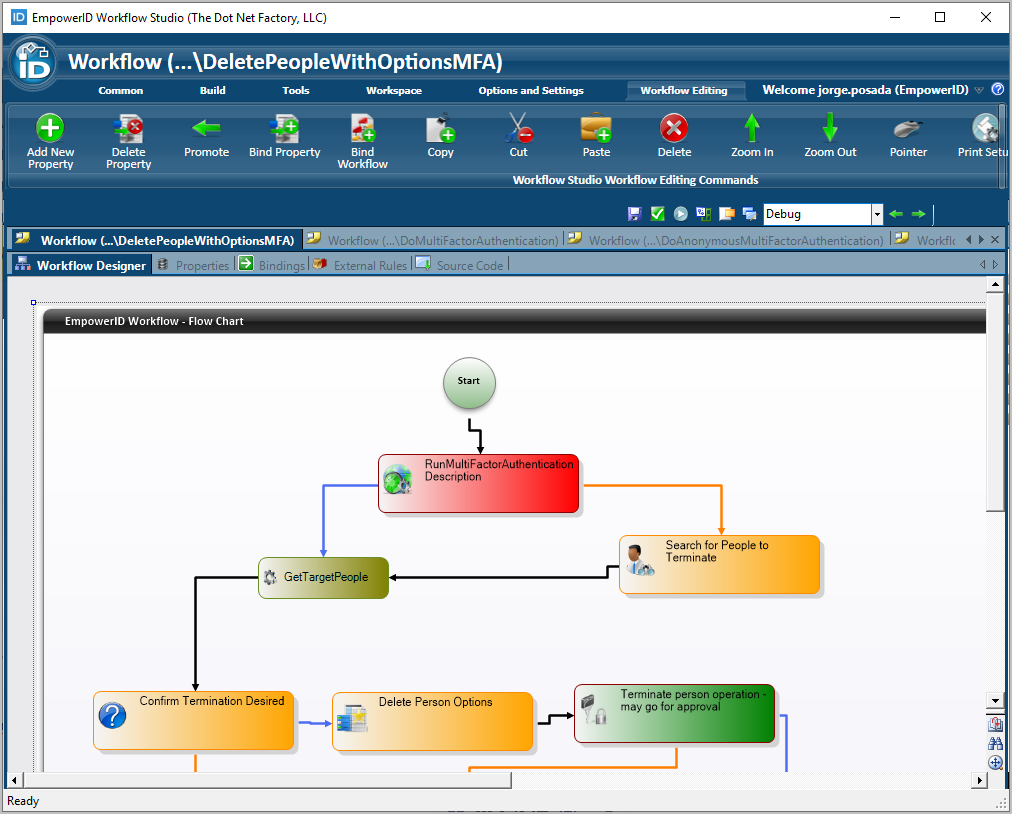Open find with the binoculars icon
Viewport: 1012px width, 814px height.
[x=996, y=743]
